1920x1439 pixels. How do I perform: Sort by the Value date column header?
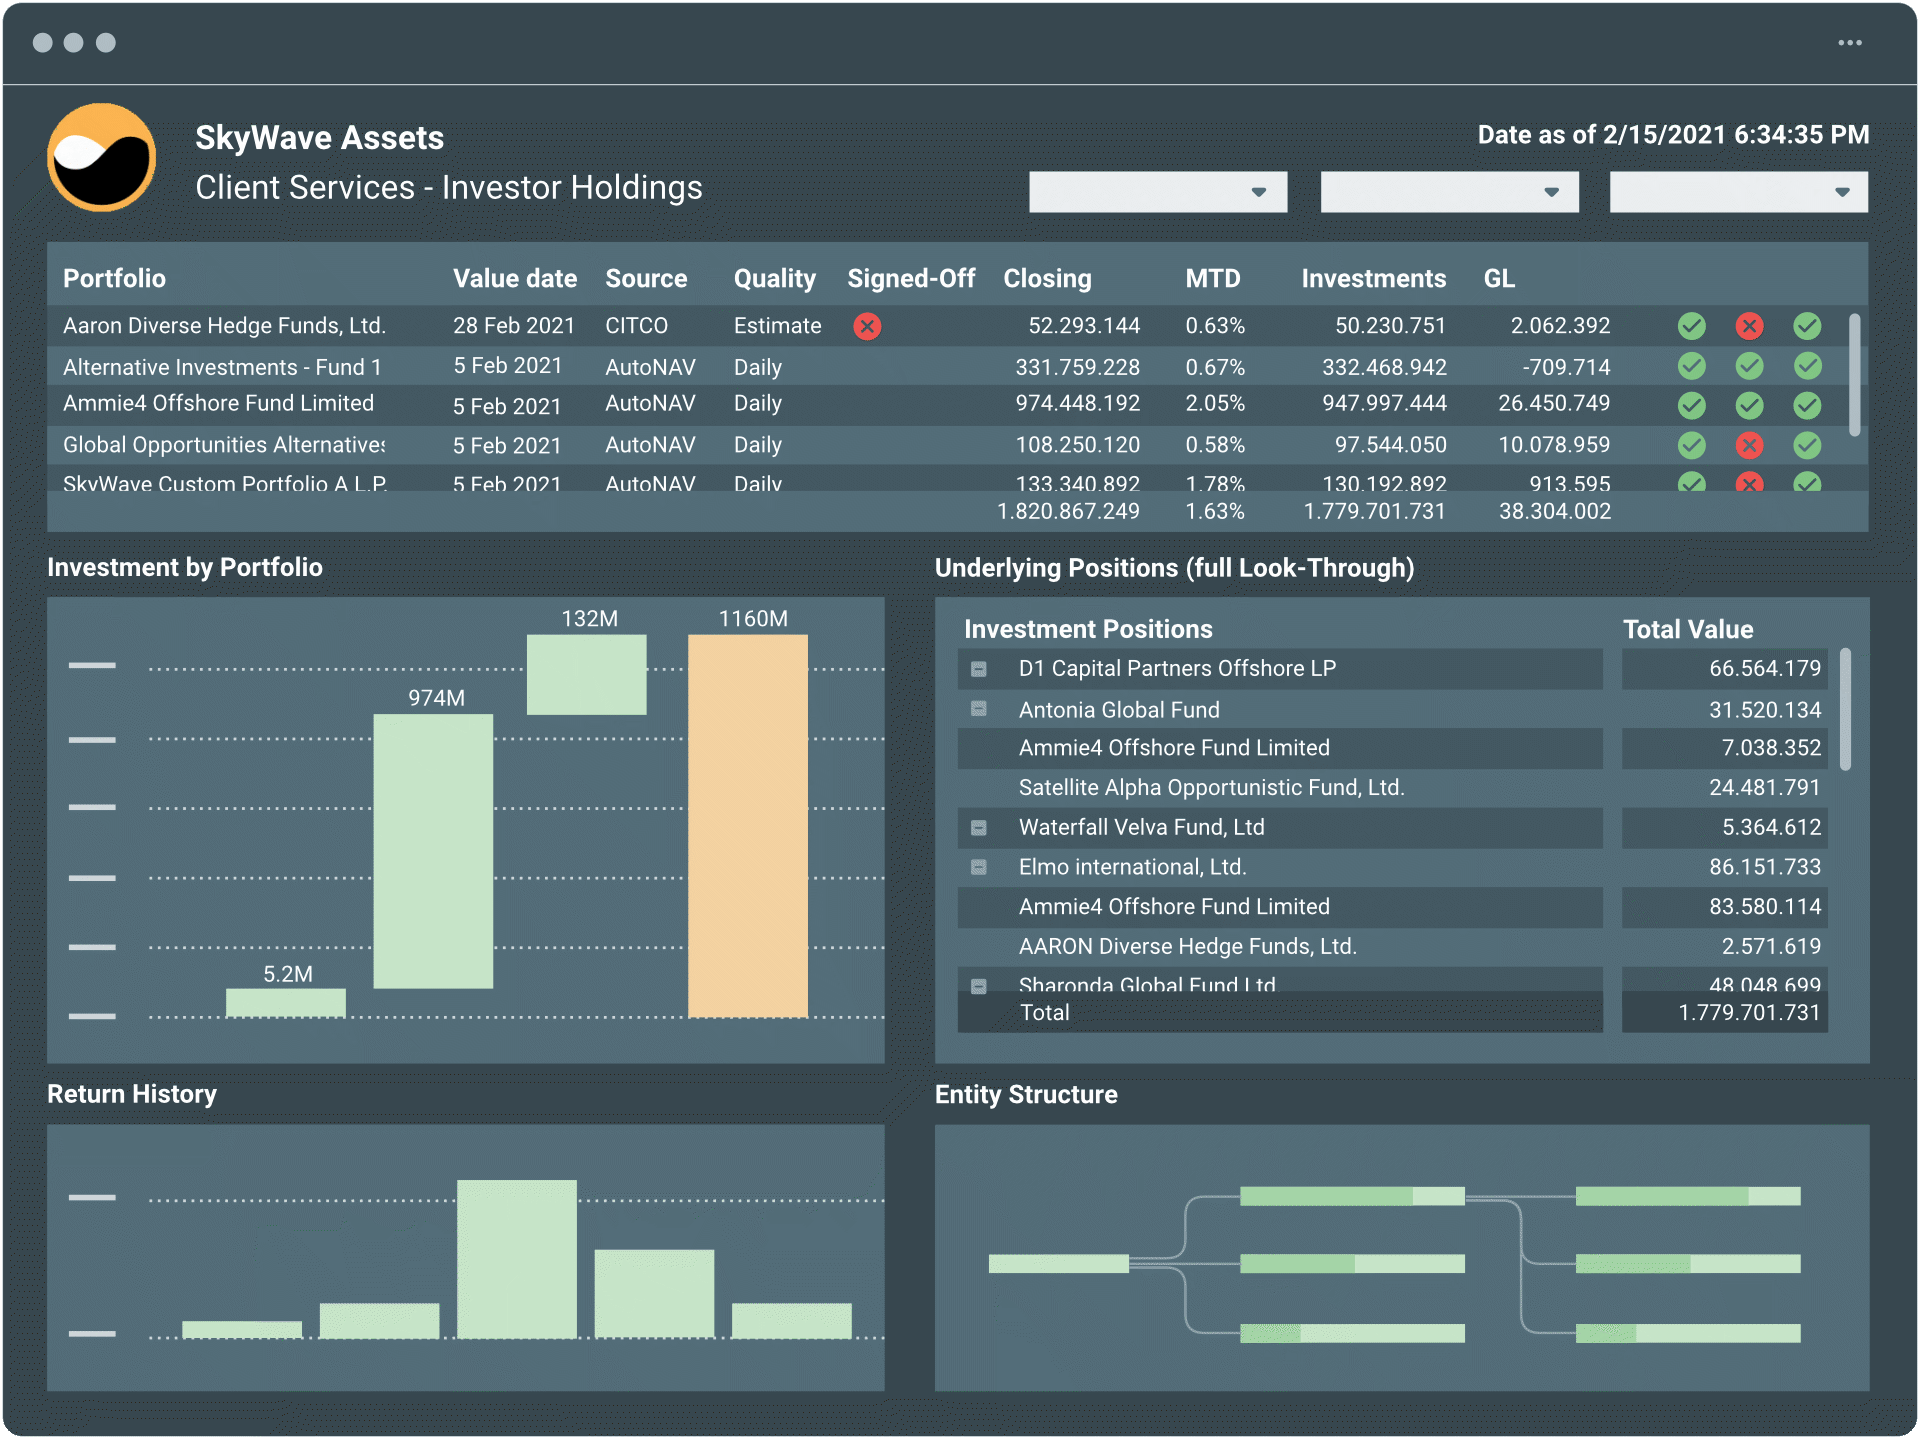(514, 279)
